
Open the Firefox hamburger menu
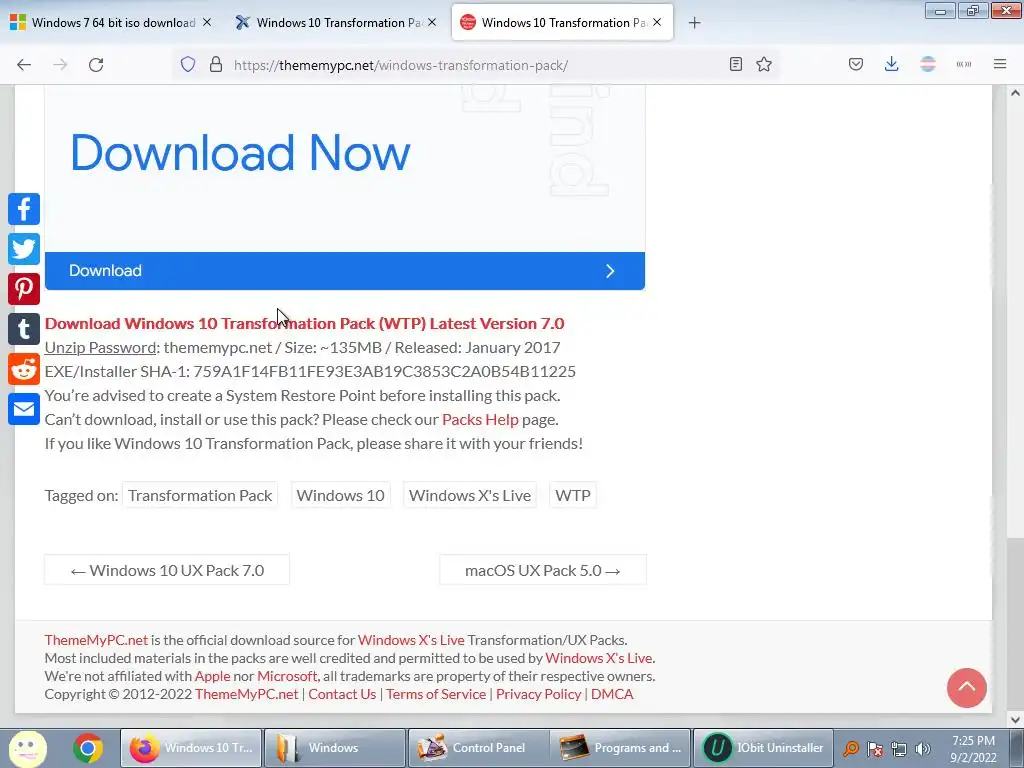coord(1000,64)
